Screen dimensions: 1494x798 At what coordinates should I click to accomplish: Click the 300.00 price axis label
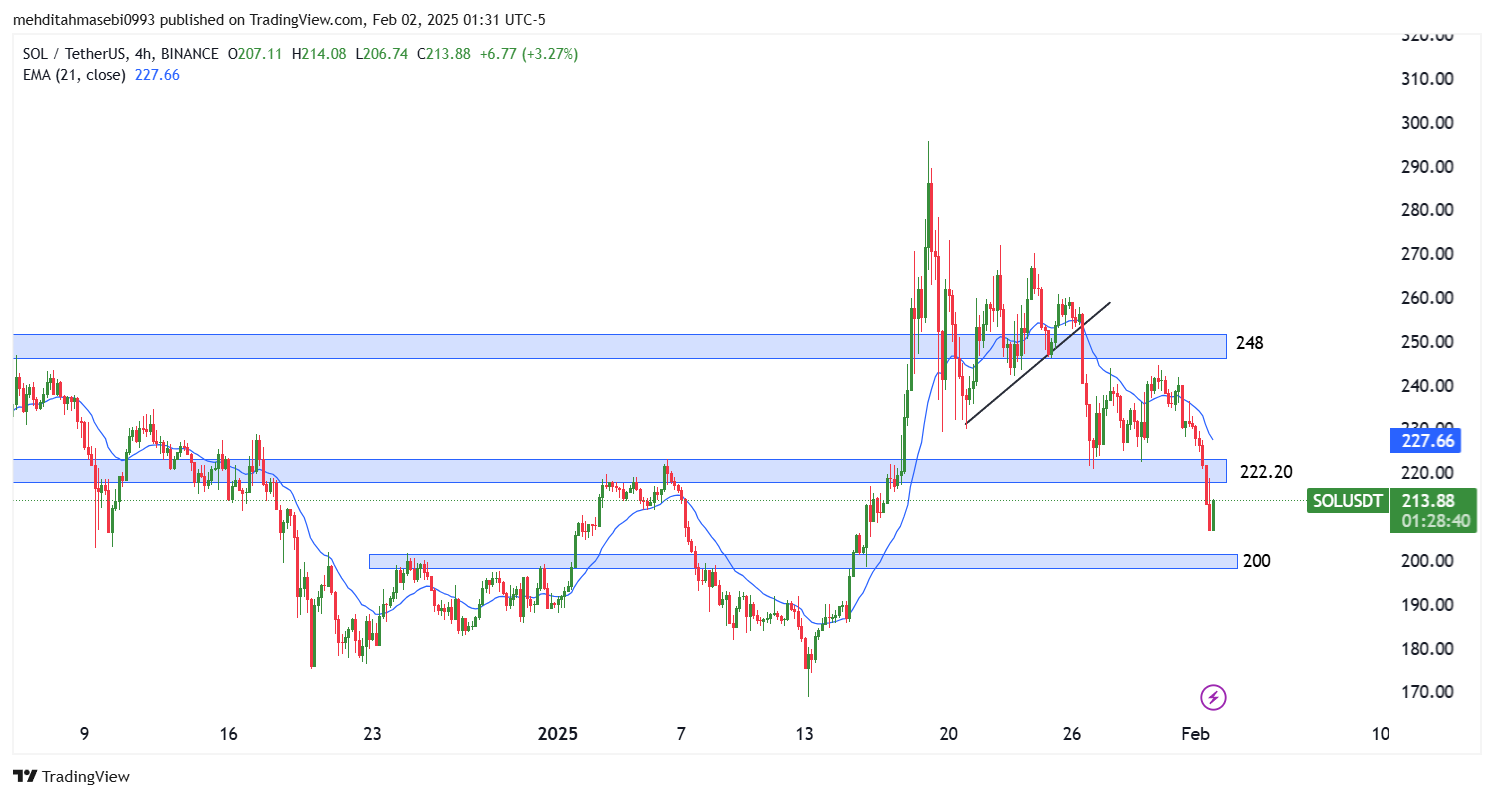coord(1426,123)
